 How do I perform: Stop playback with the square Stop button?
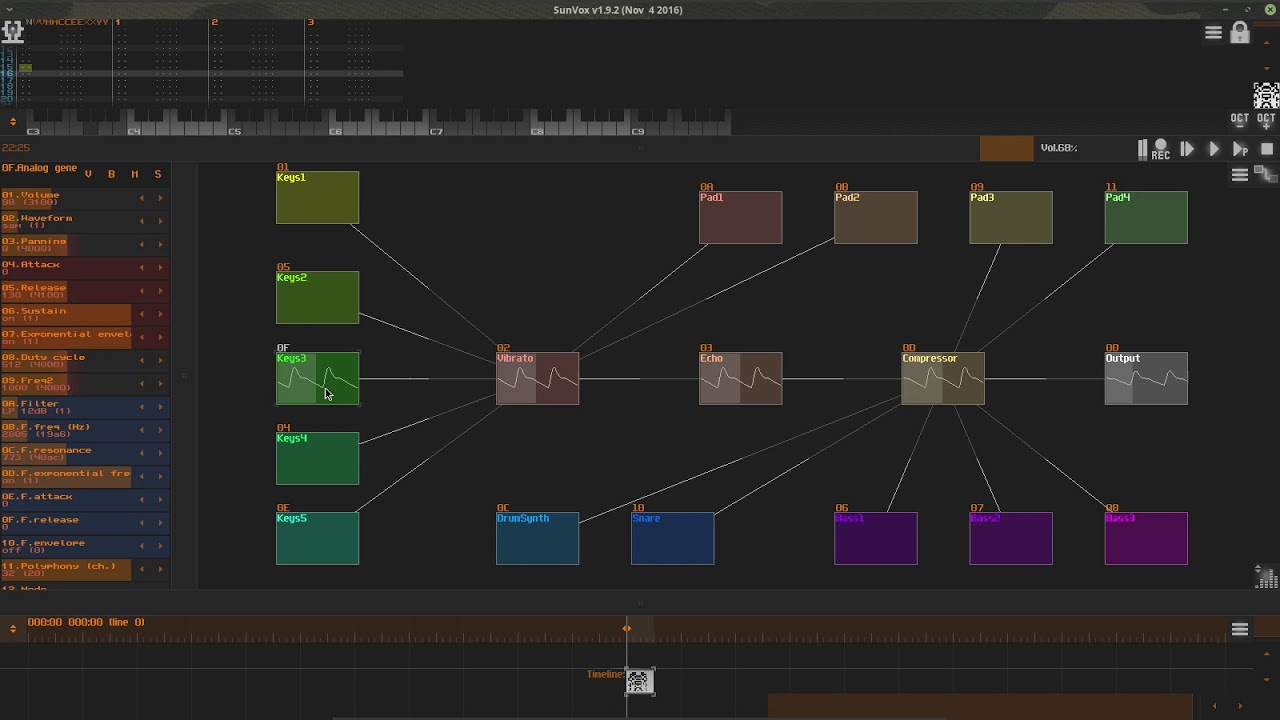(1267, 149)
